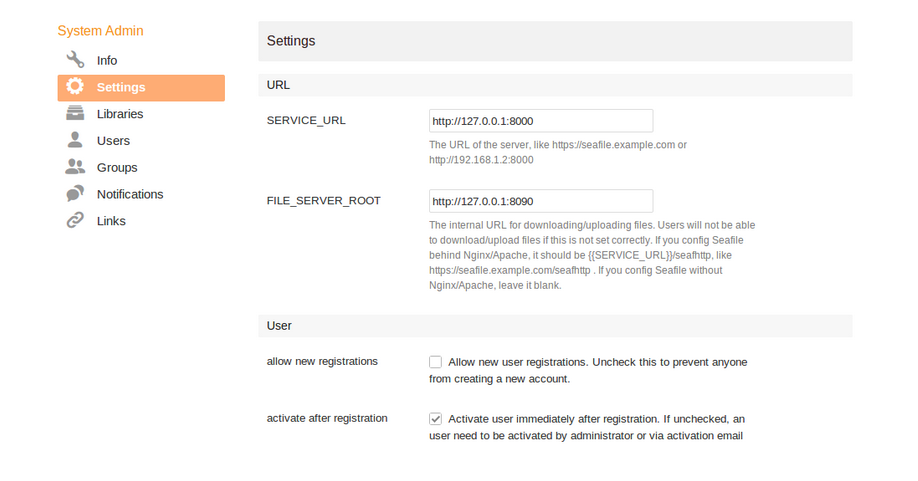Viewport: 918px width, 481px height.
Task: Click the two-person Groups icon
Action: (x=75, y=167)
